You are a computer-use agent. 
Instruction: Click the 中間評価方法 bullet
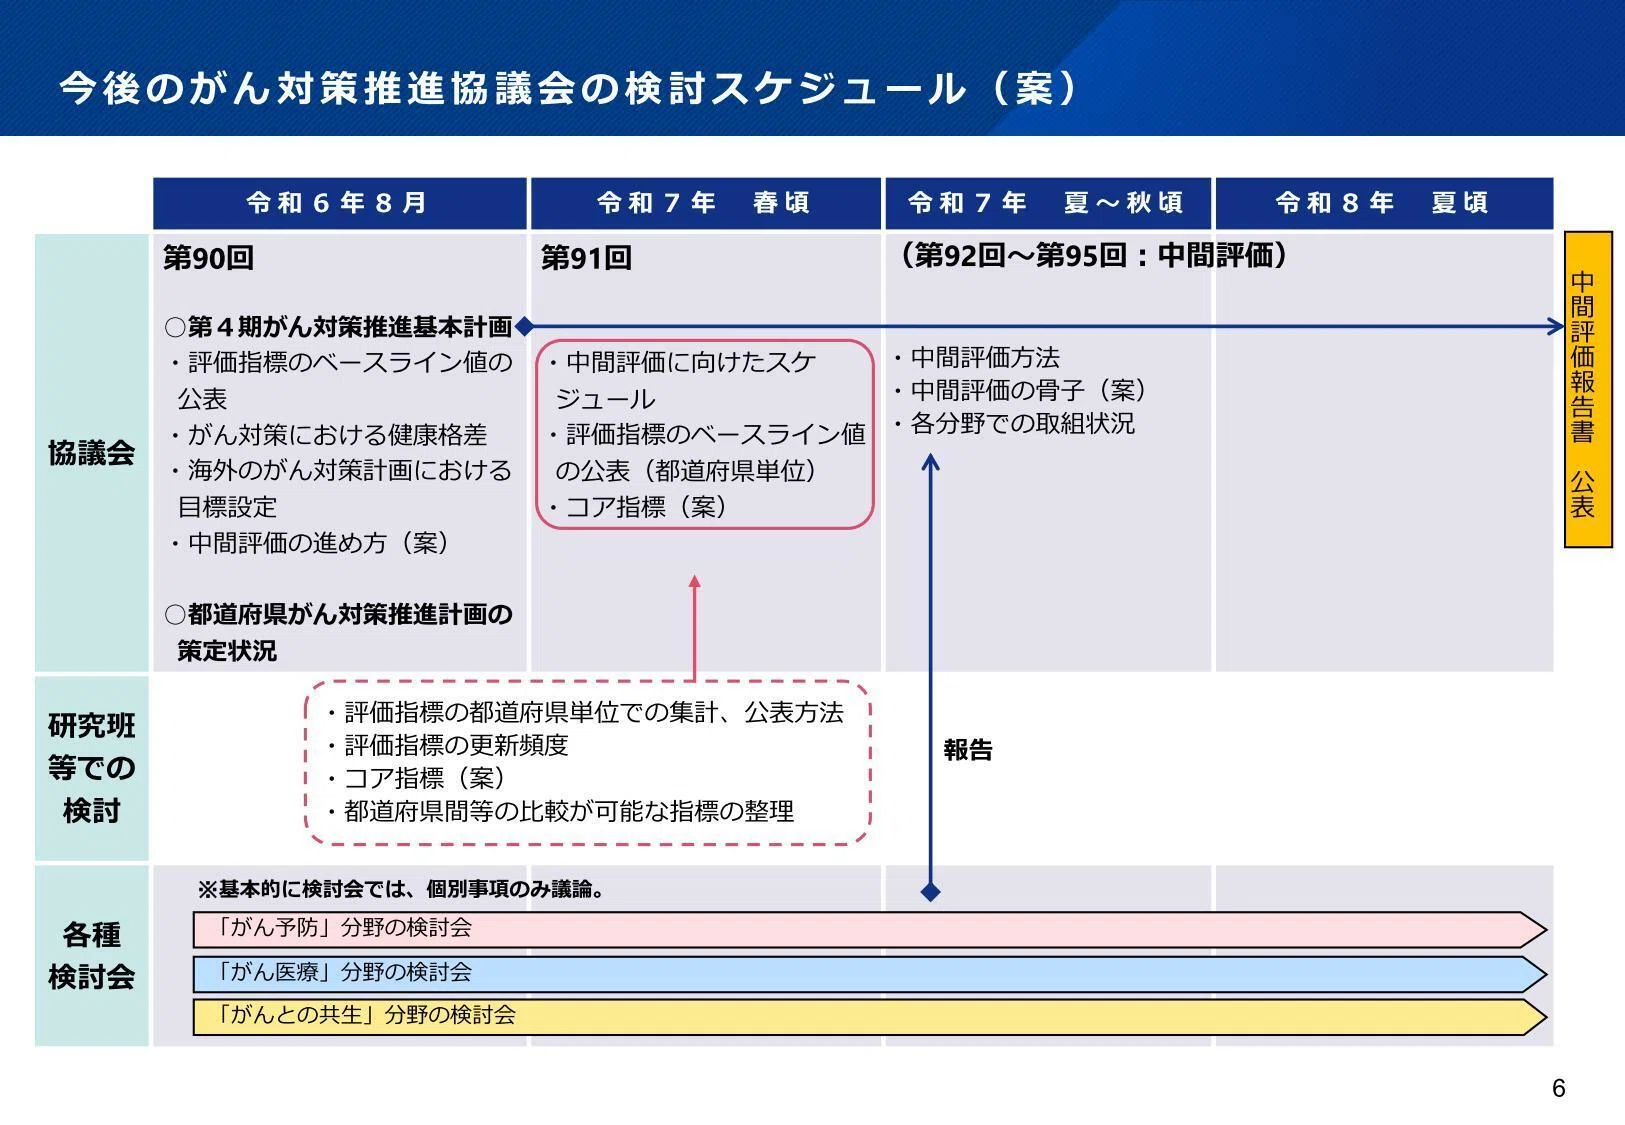976,357
